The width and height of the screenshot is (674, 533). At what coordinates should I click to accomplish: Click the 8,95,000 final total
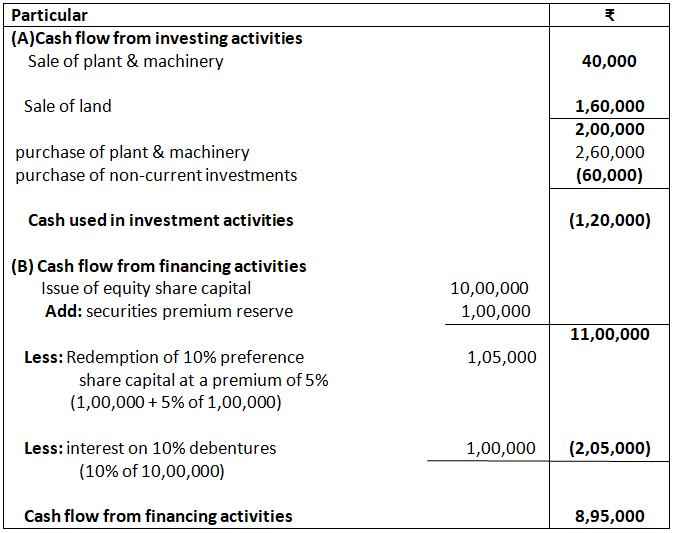[x=609, y=516]
